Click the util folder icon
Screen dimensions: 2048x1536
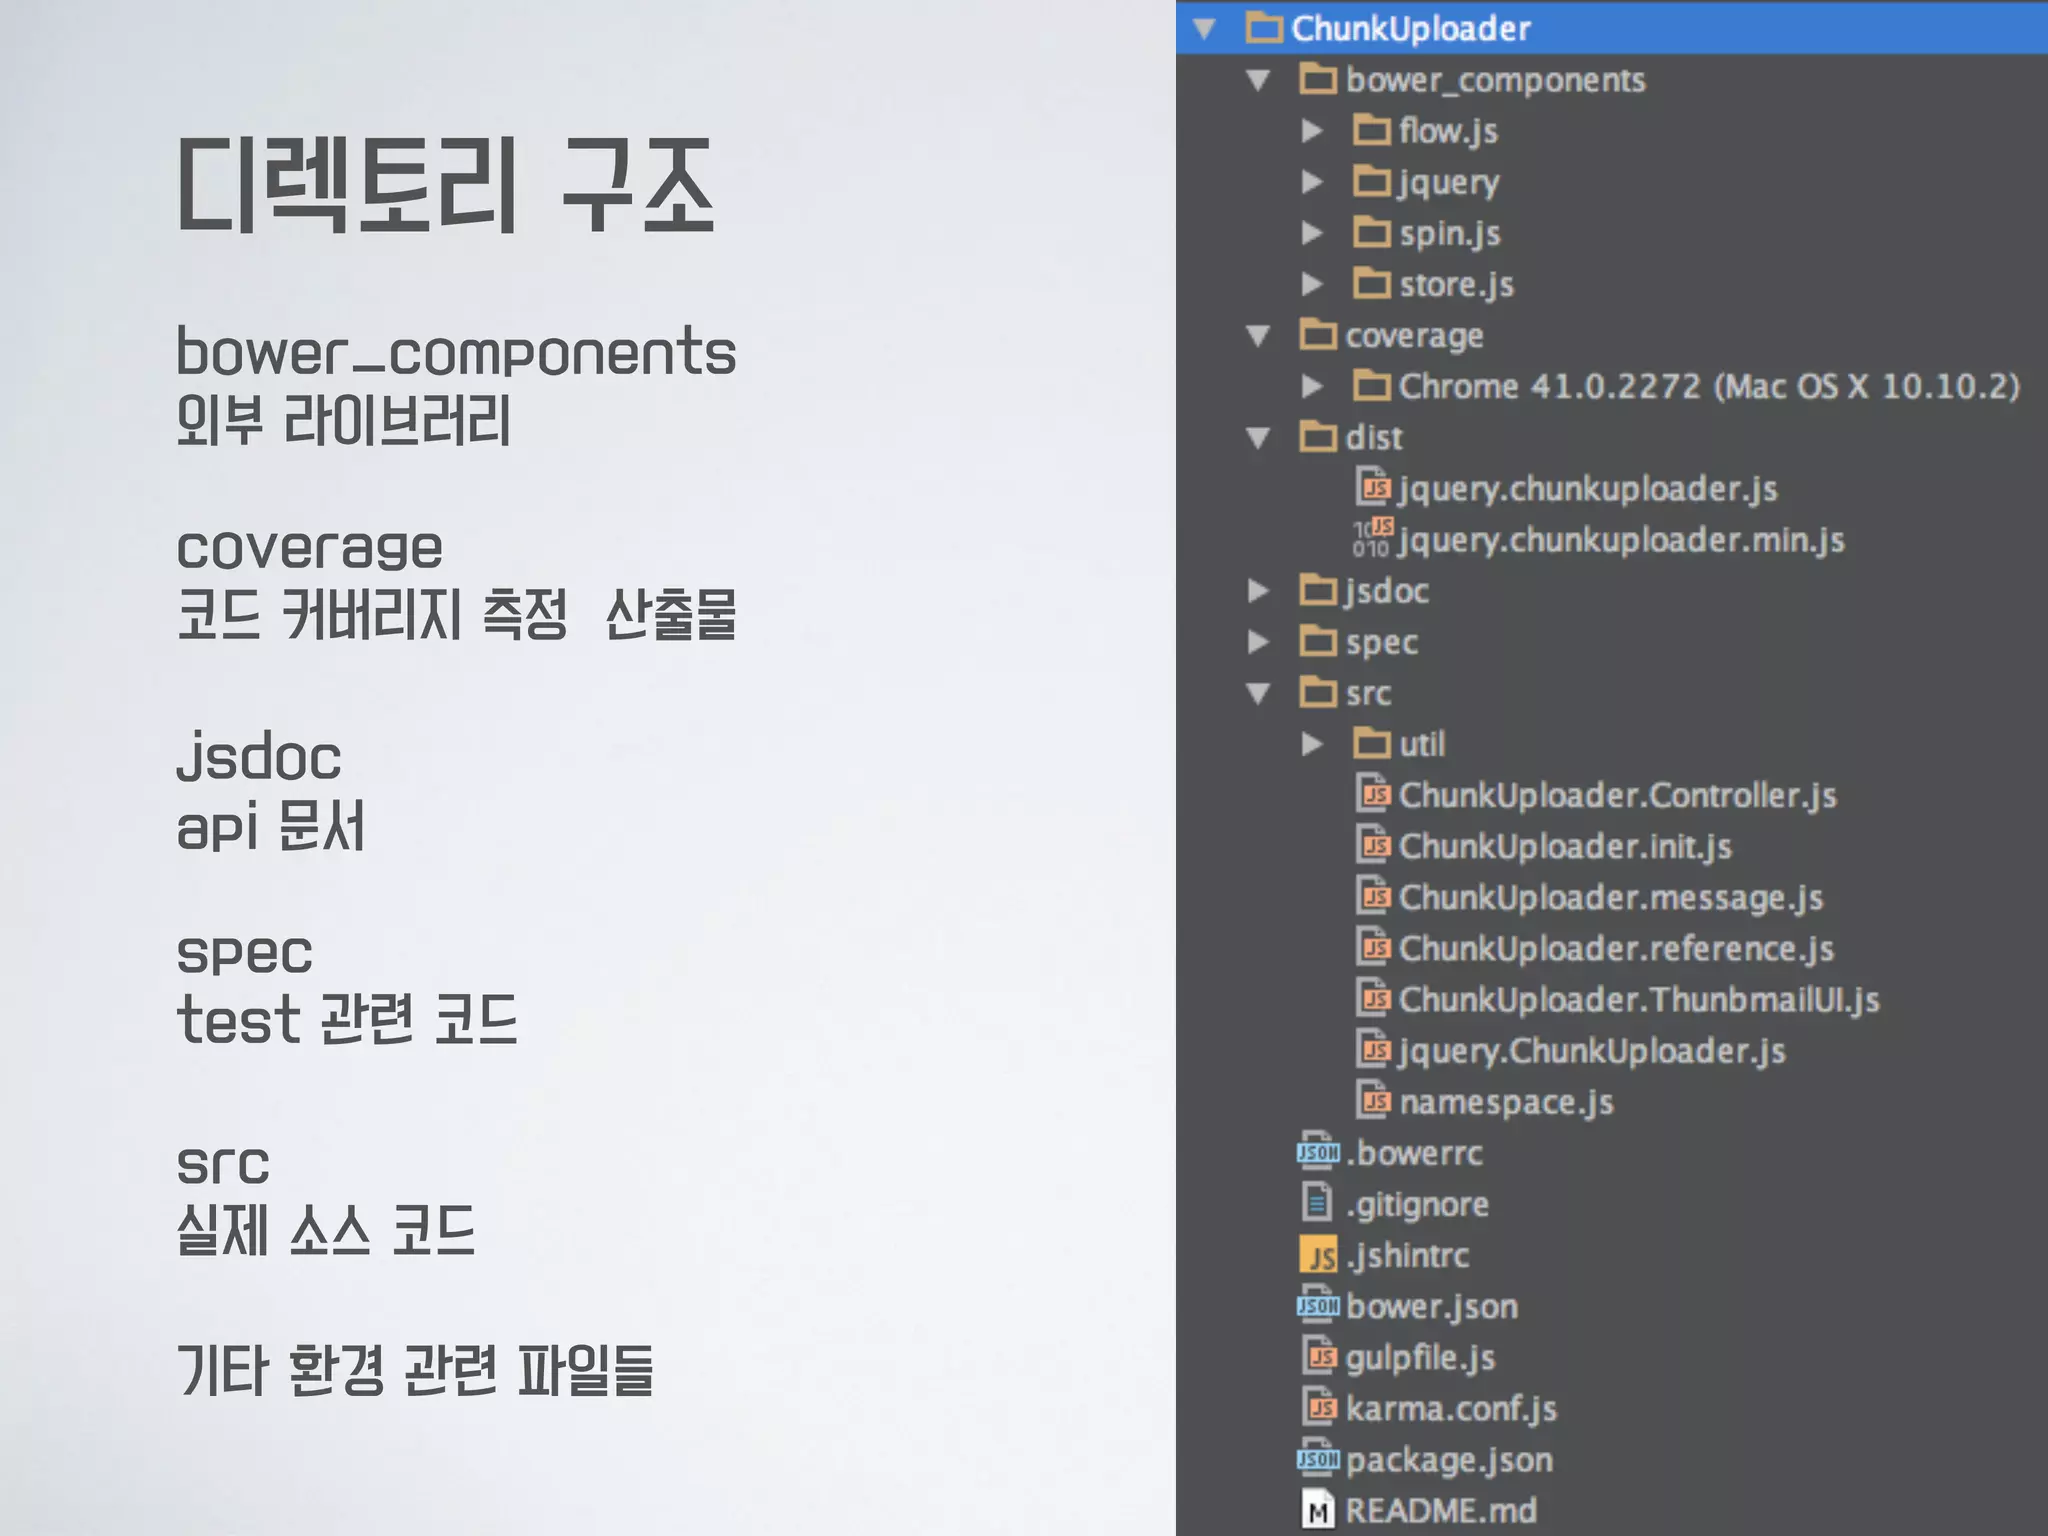(x=1372, y=743)
